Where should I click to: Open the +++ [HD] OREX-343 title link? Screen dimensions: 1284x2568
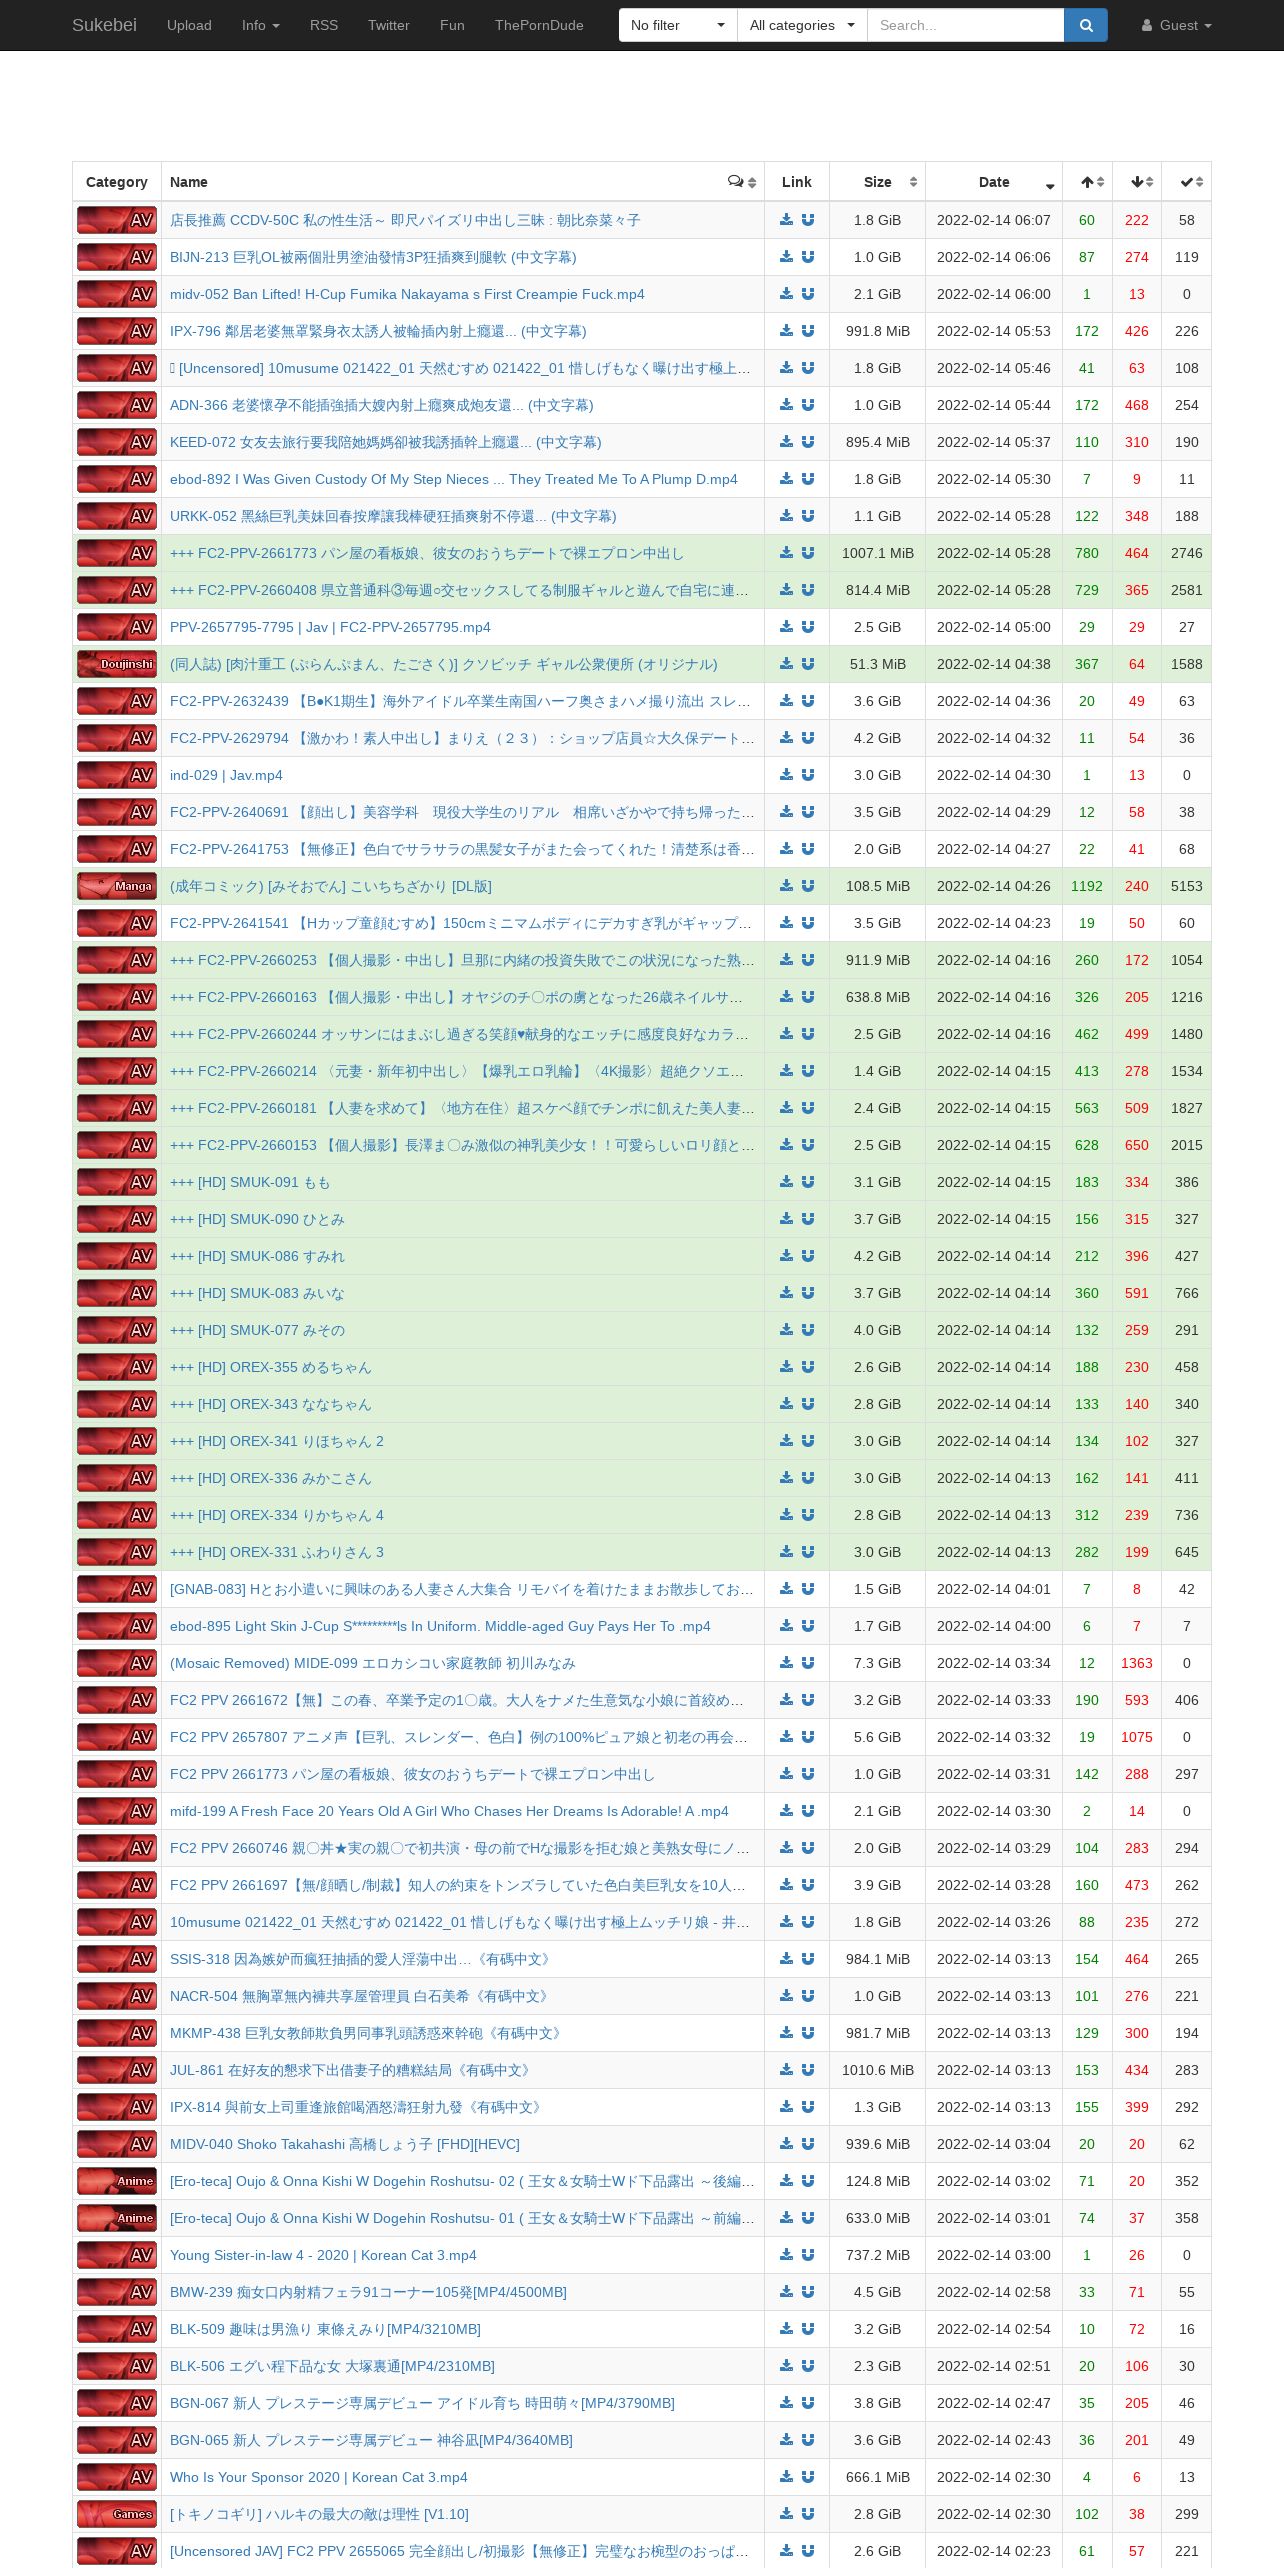coord(270,1404)
